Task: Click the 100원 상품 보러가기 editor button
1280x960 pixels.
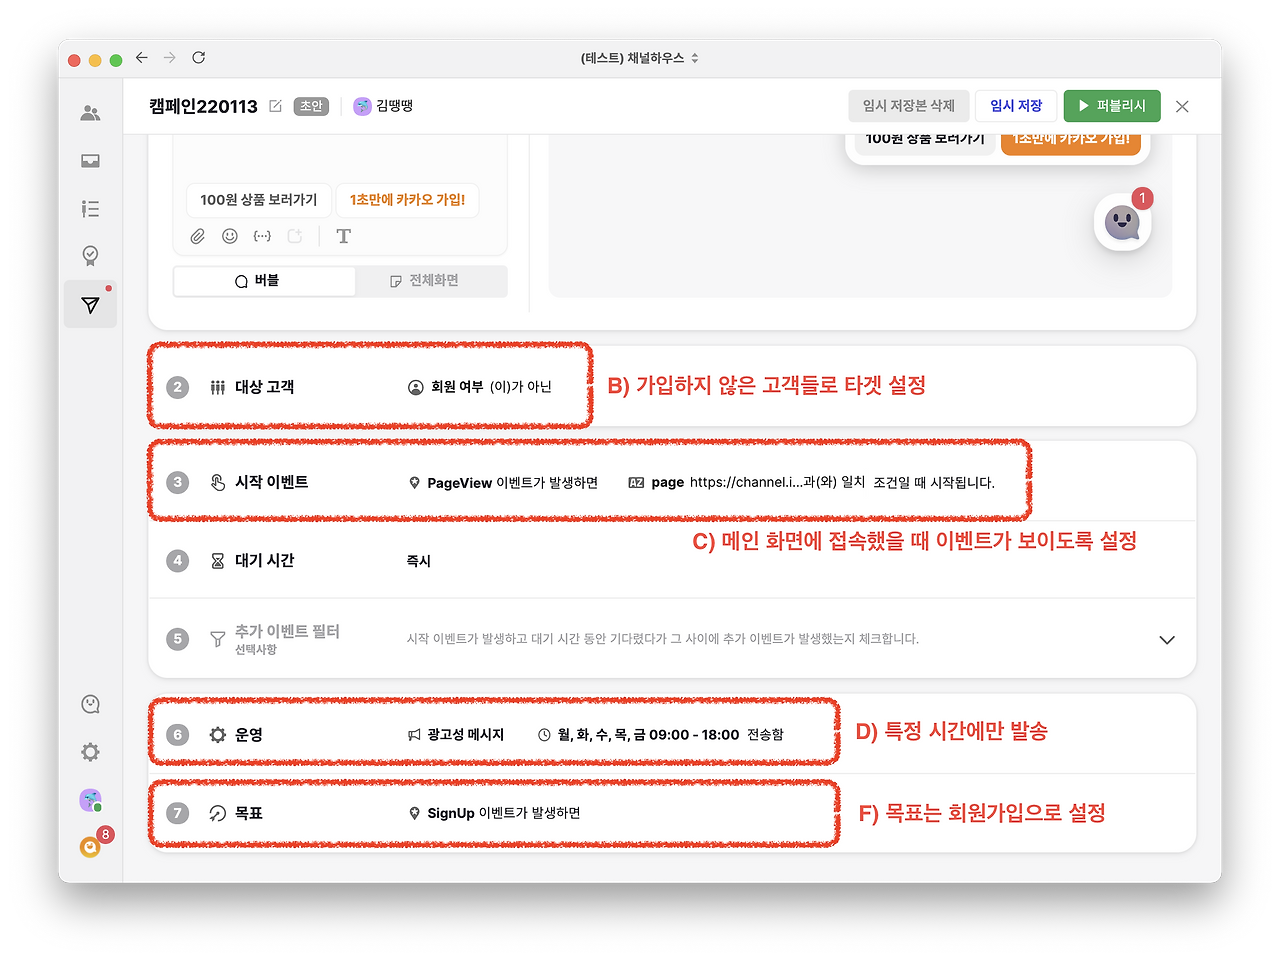Action: [258, 200]
